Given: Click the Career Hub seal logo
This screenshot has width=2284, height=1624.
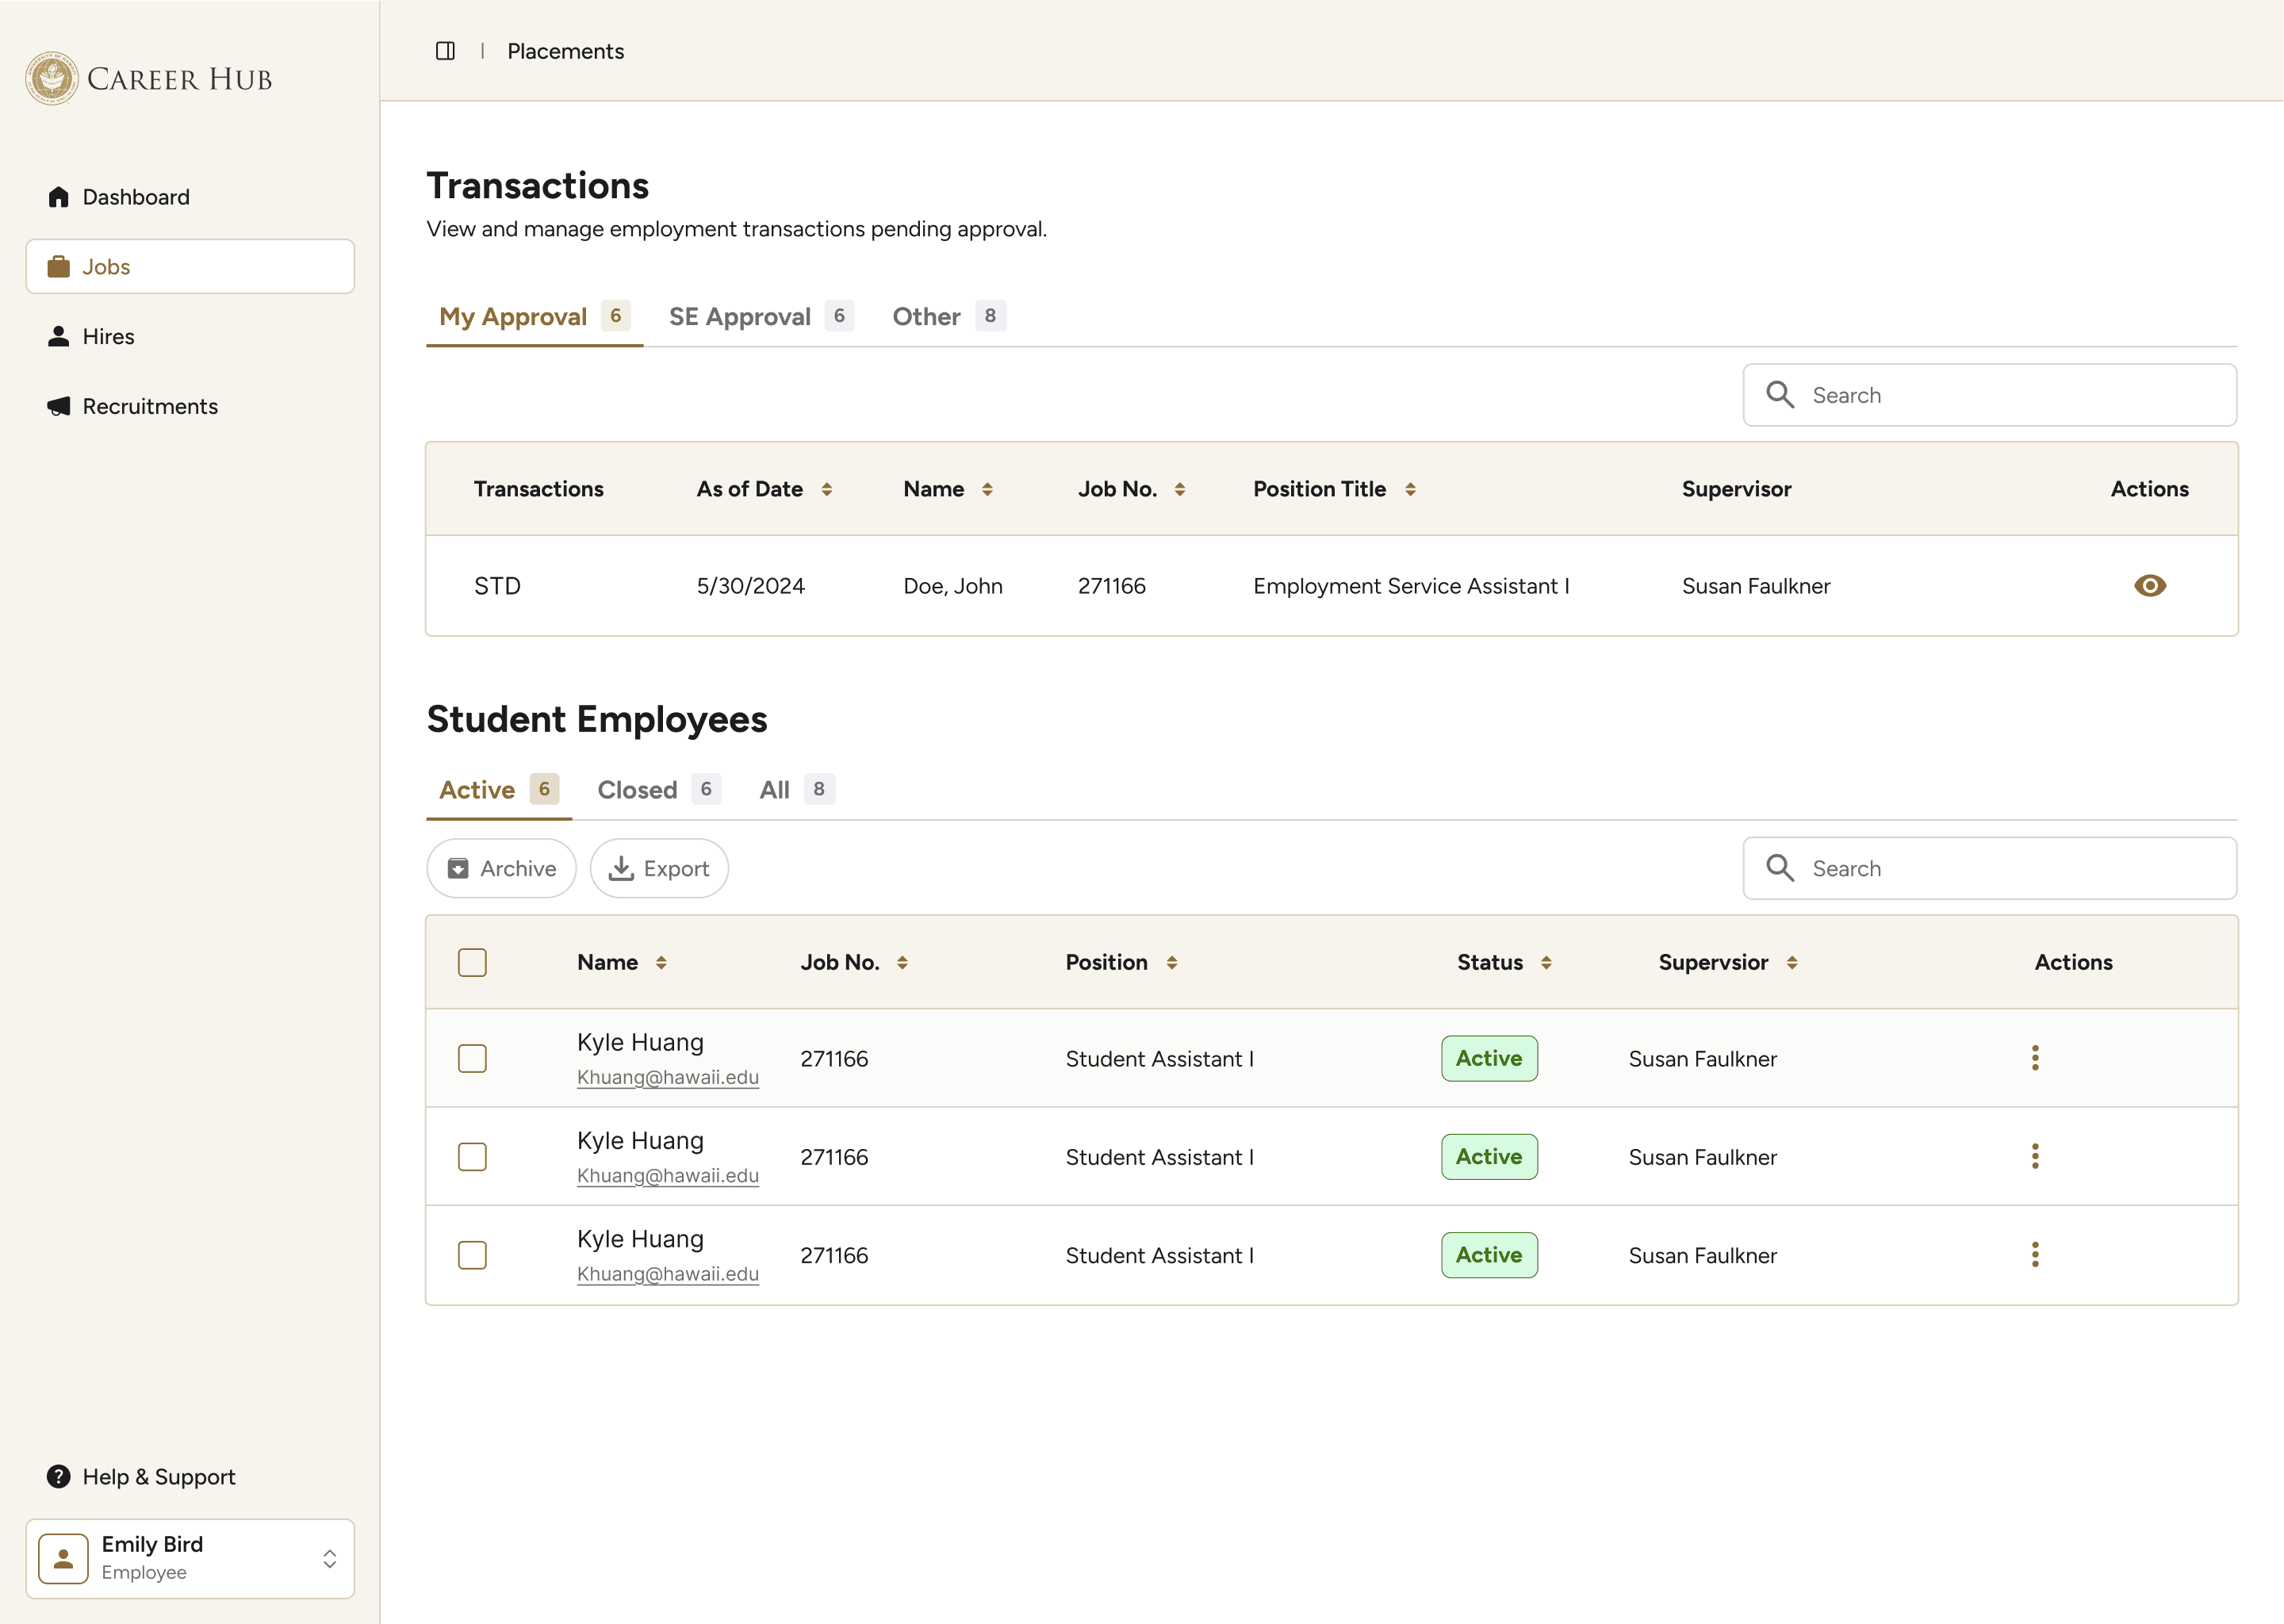Looking at the screenshot, I should [x=52, y=79].
